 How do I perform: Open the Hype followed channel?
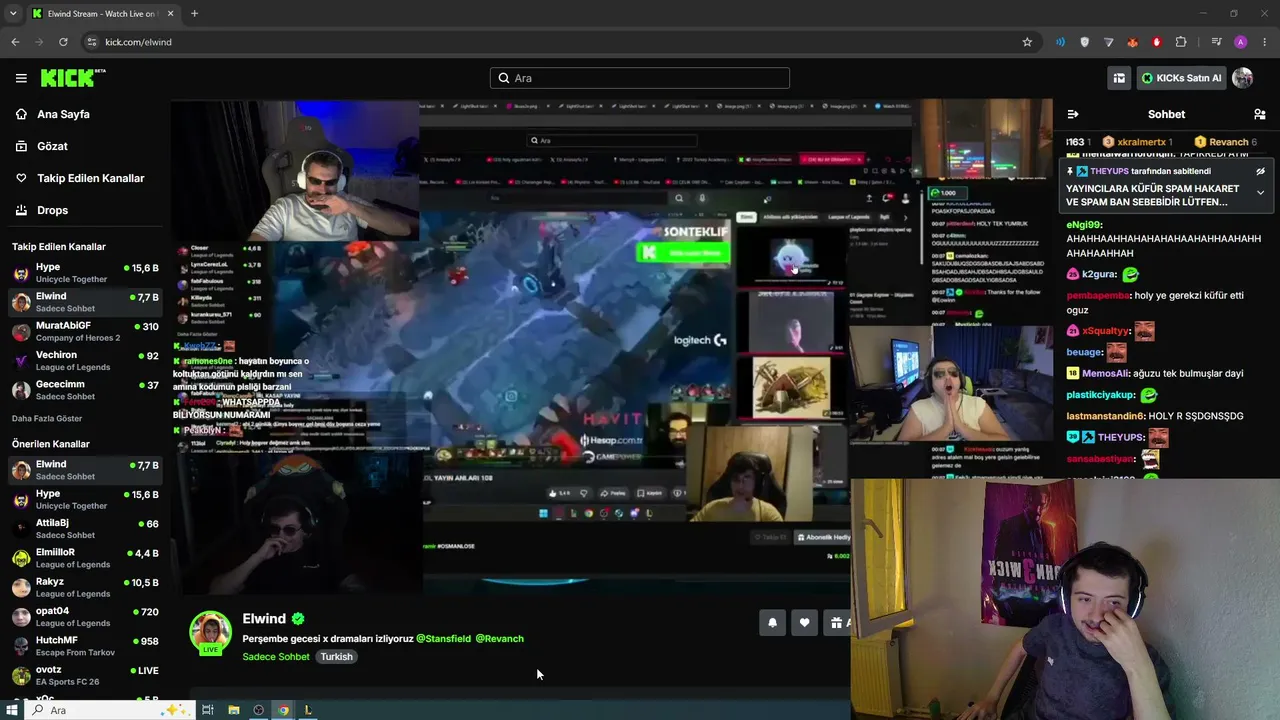coord(85,273)
